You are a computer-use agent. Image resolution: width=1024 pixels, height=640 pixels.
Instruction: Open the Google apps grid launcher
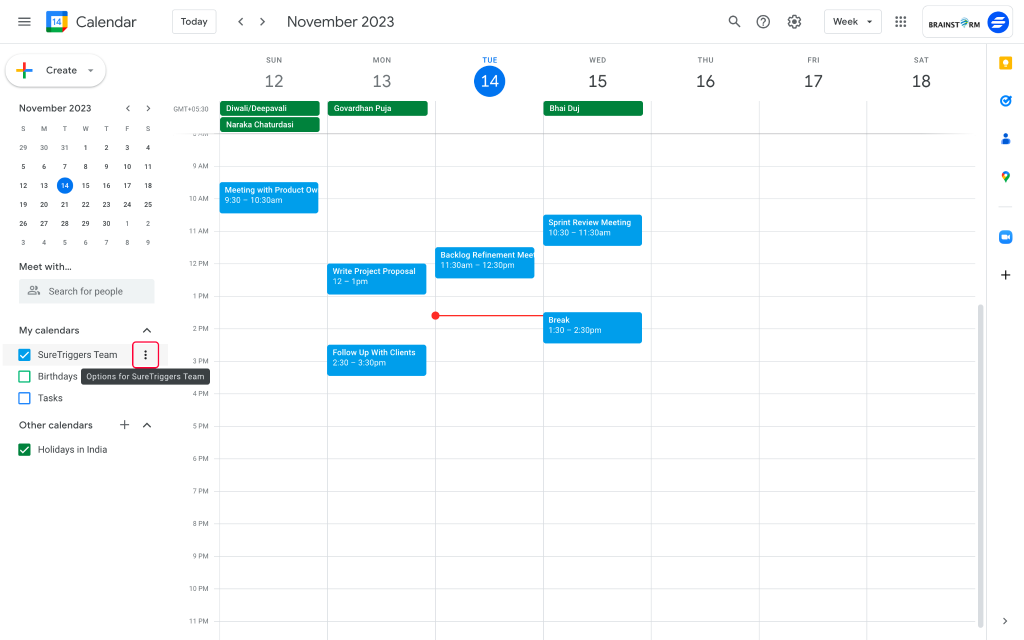[x=898, y=21]
